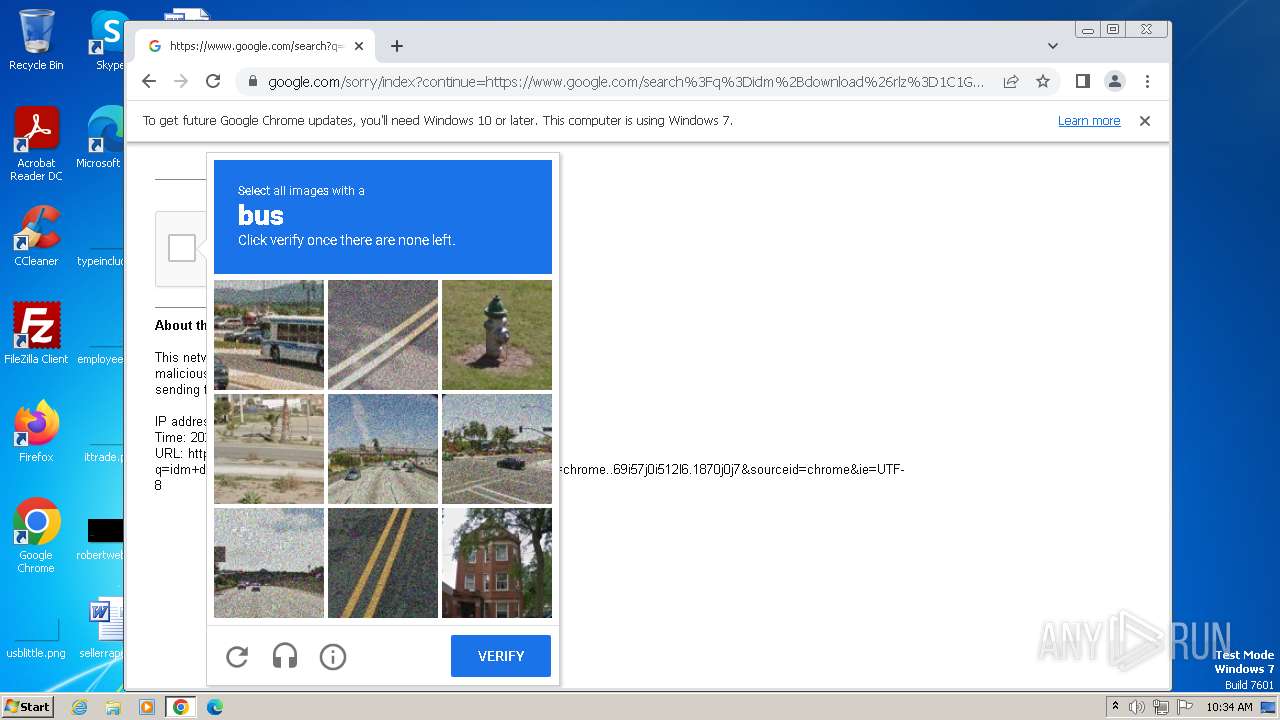The image size is (1280, 720).
Task: Open the Action Center flag icon
Action: [x=1185, y=707]
